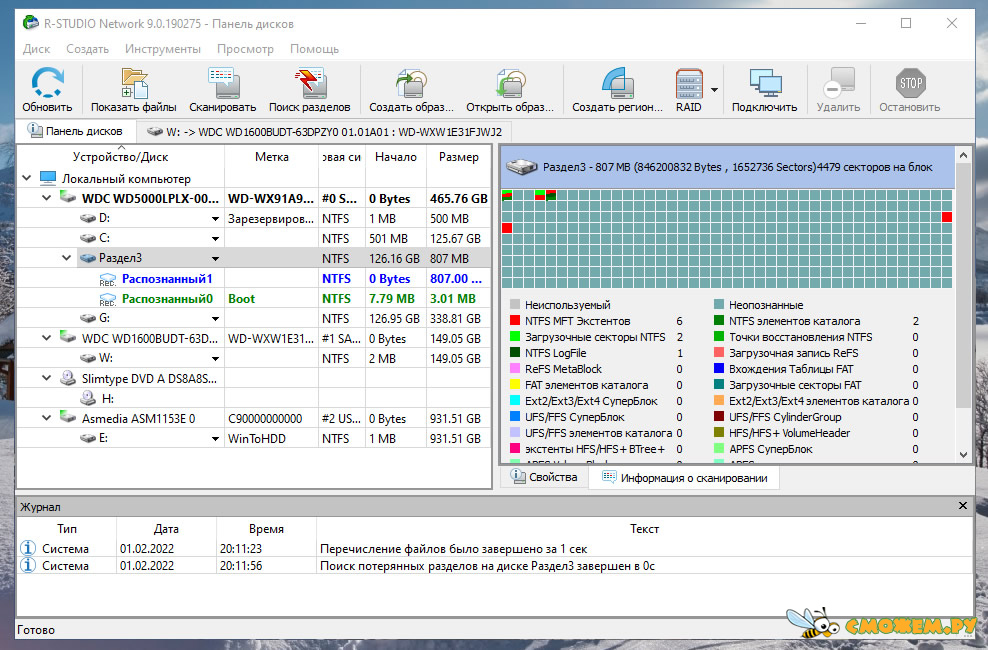Open dropdown arrow for drive W:
988x650 pixels.
tap(215, 359)
